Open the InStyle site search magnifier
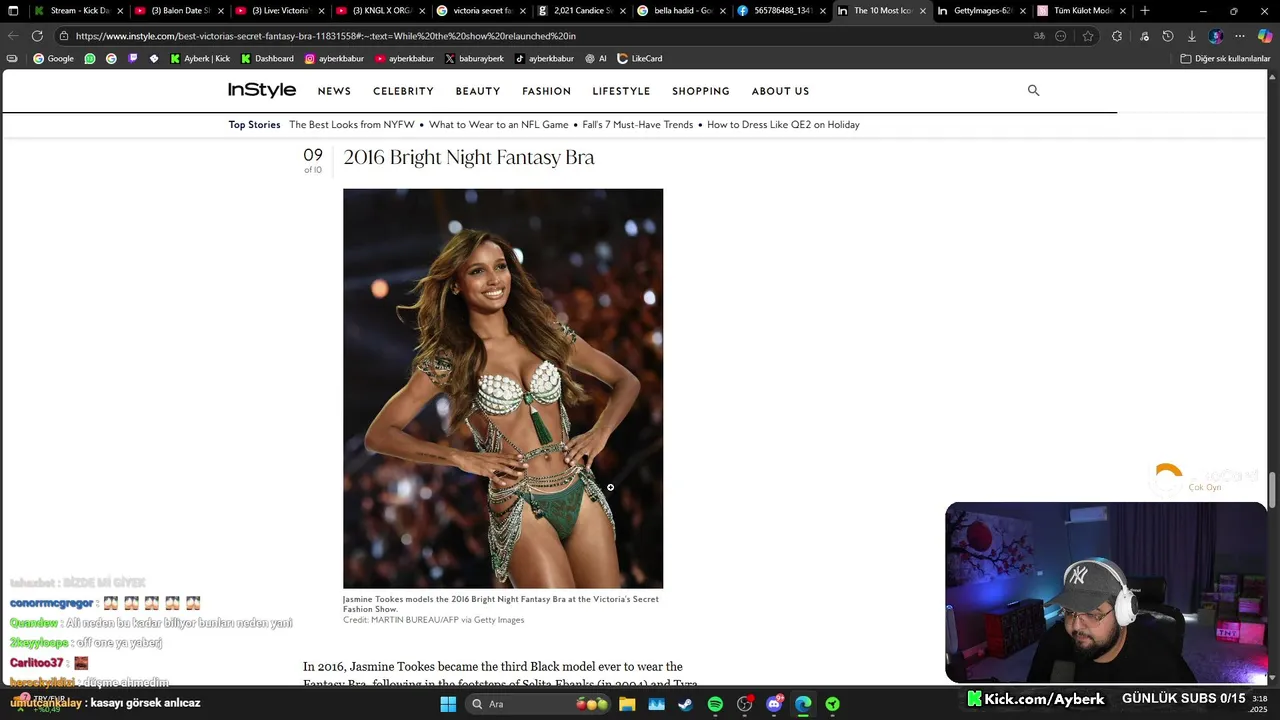 click(1033, 90)
